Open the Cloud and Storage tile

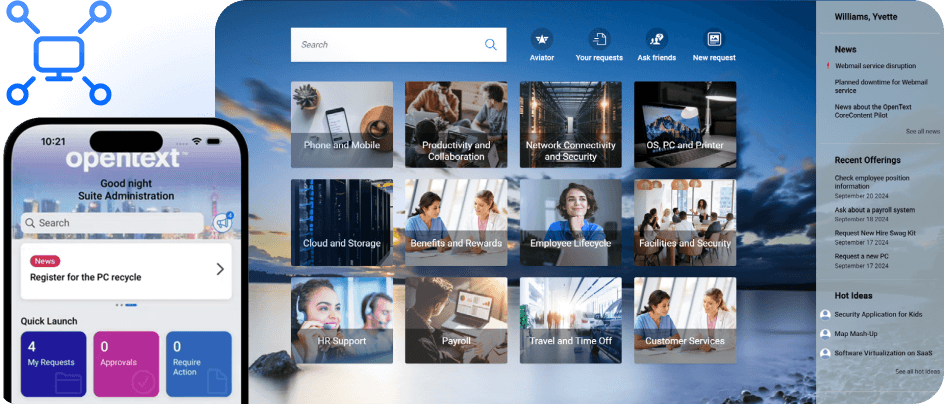click(342, 222)
